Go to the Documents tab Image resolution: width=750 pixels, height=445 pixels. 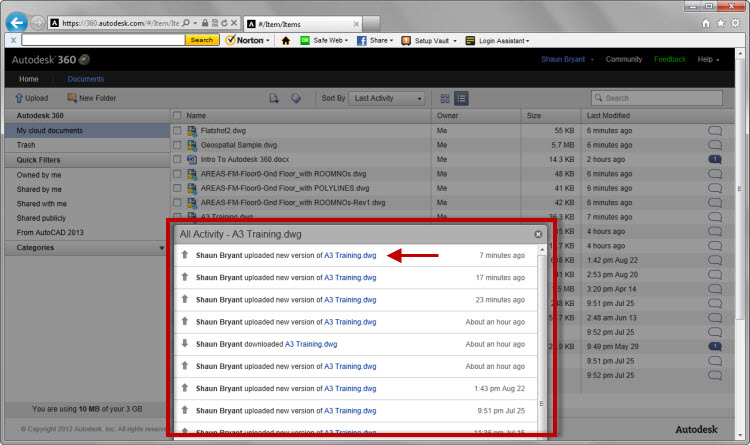coord(86,79)
